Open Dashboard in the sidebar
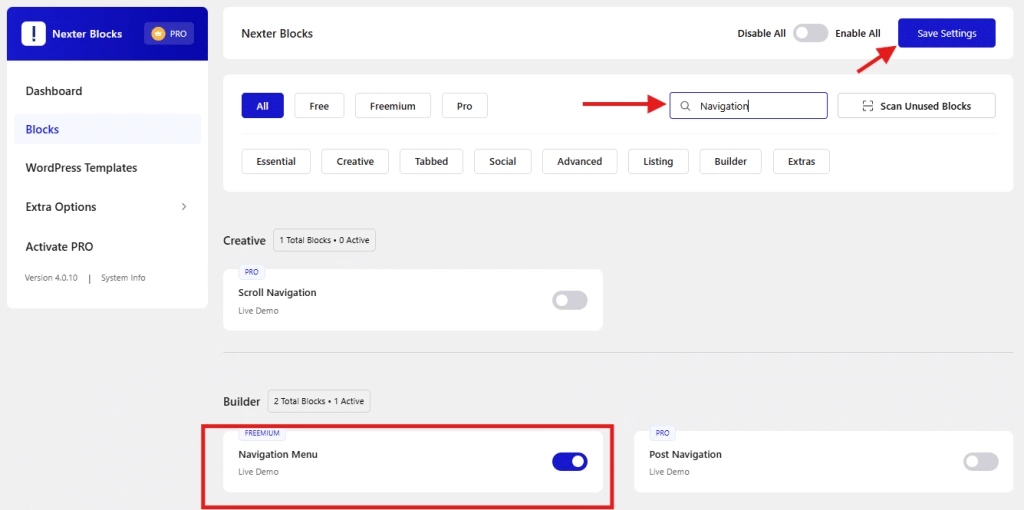The width and height of the screenshot is (1024, 510). point(54,91)
